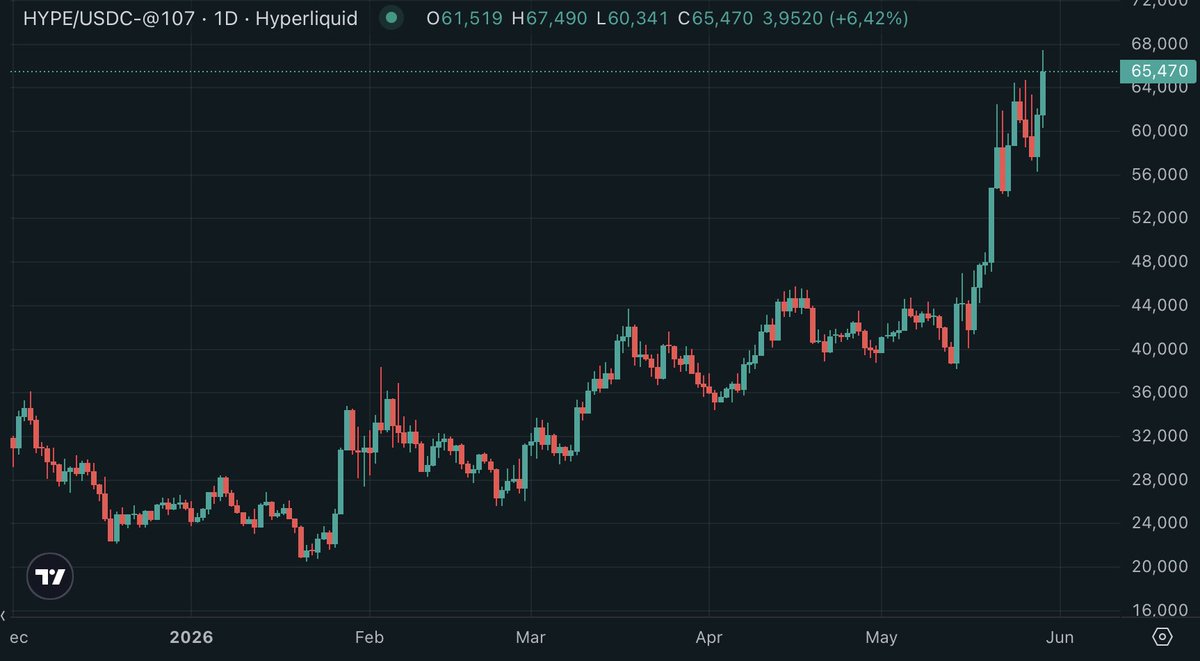Open chart settings gear icon
1200x661 pixels.
(x=1162, y=636)
